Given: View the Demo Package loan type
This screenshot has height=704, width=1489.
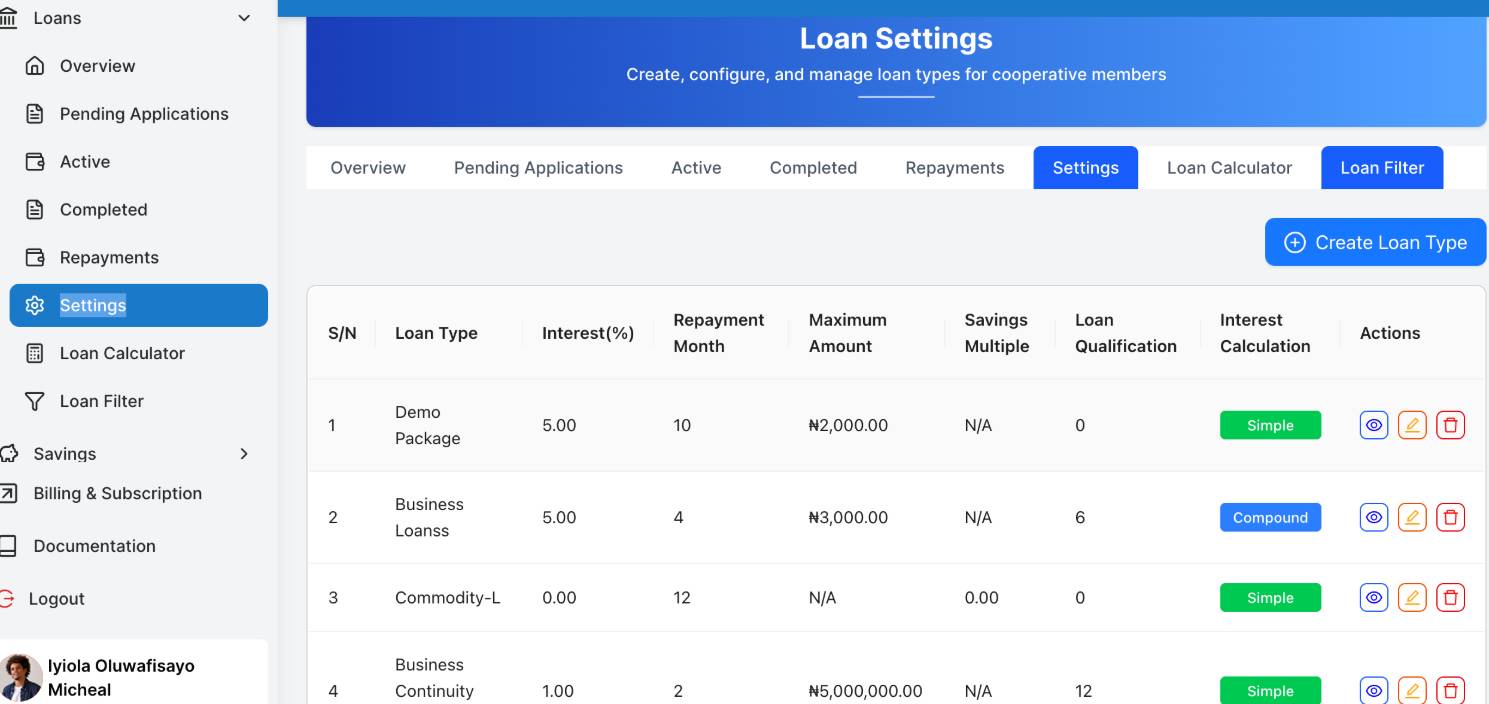Looking at the screenshot, I should (1374, 425).
